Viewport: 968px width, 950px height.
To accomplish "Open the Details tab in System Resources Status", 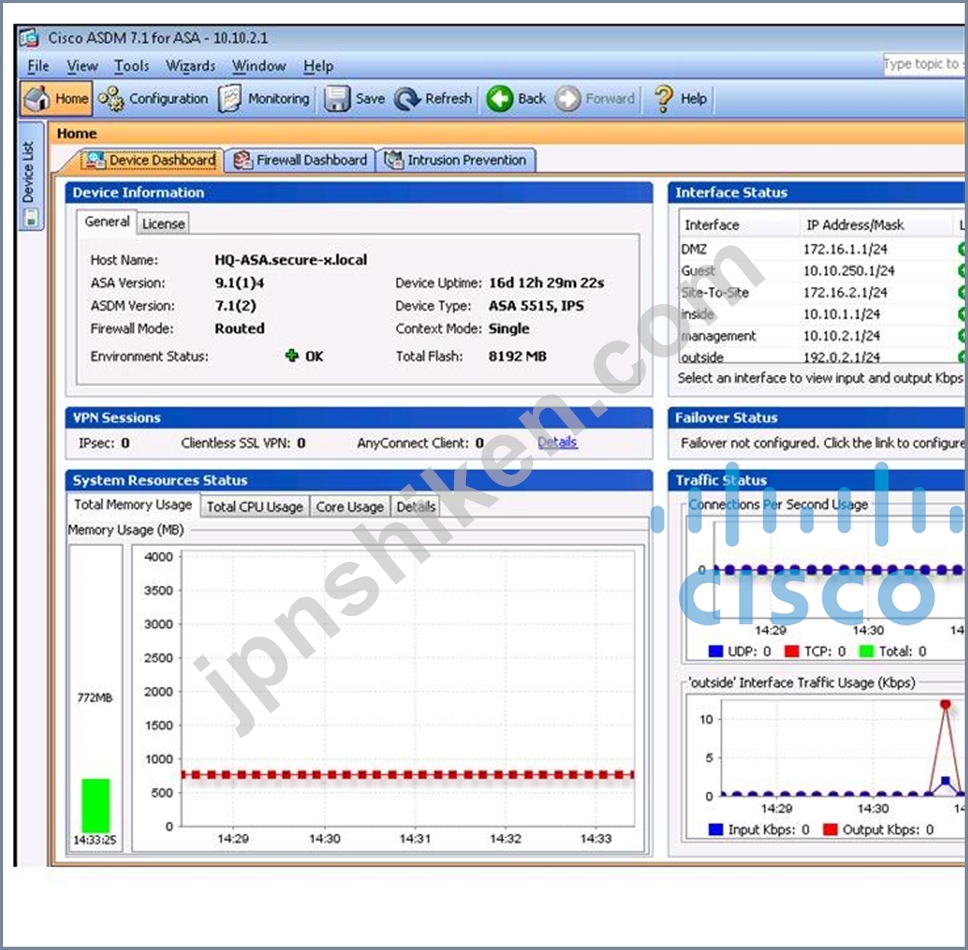I will [415, 507].
